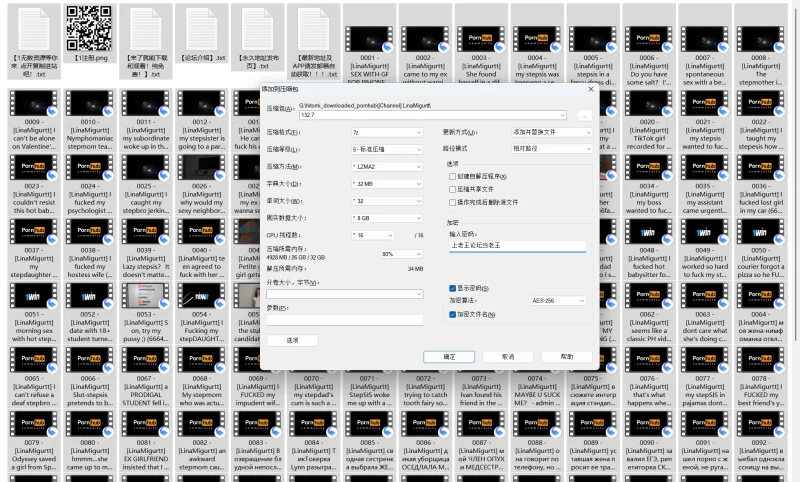The height and width of the screenshot is (482, 800).
Task: Click the 确定 button to confirm
Action: (x=448, y=357)
